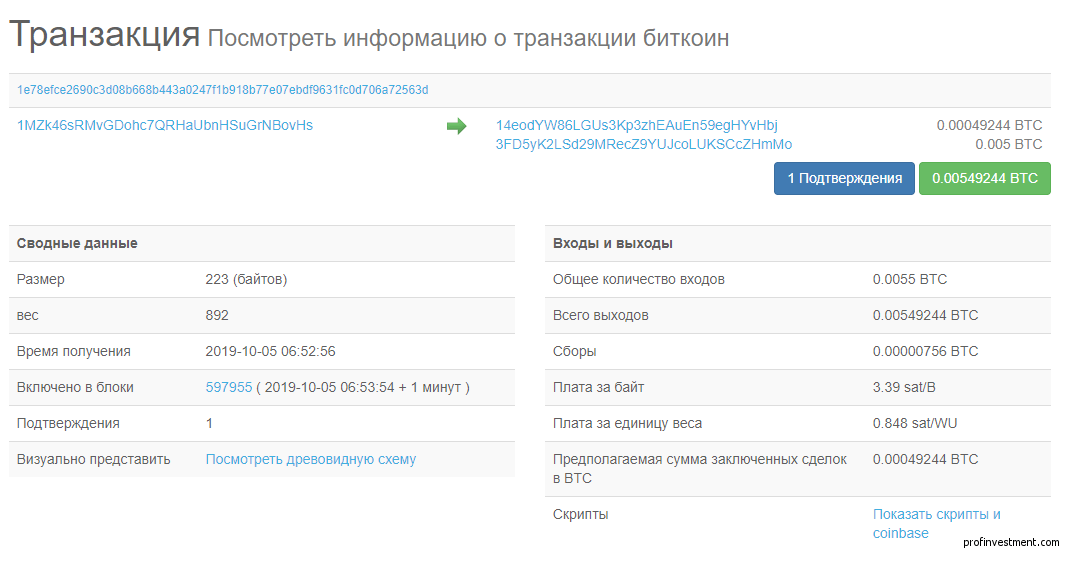1074x563 pixels.
Task: Select the 'Визуально представить' label
Action: point(93,460)
